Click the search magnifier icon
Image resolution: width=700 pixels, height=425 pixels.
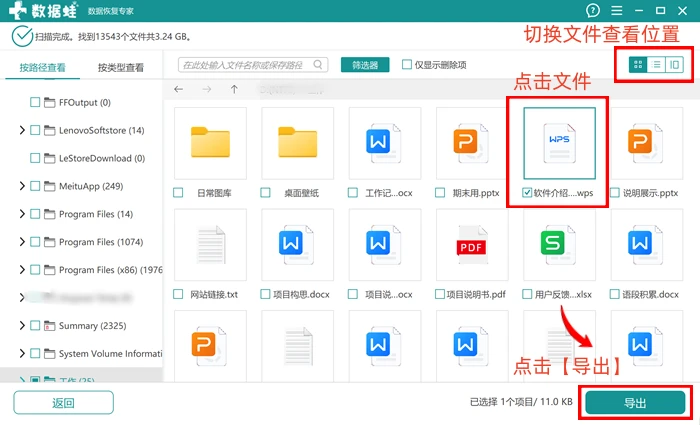coord(318,65)
